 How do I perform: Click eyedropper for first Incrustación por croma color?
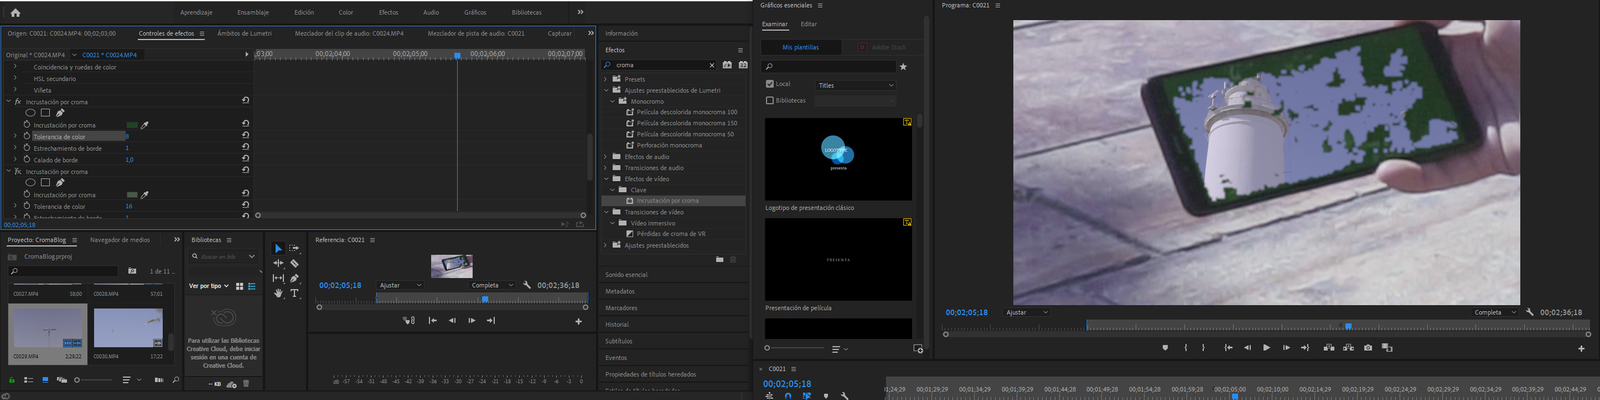click(x=145, y=125)
